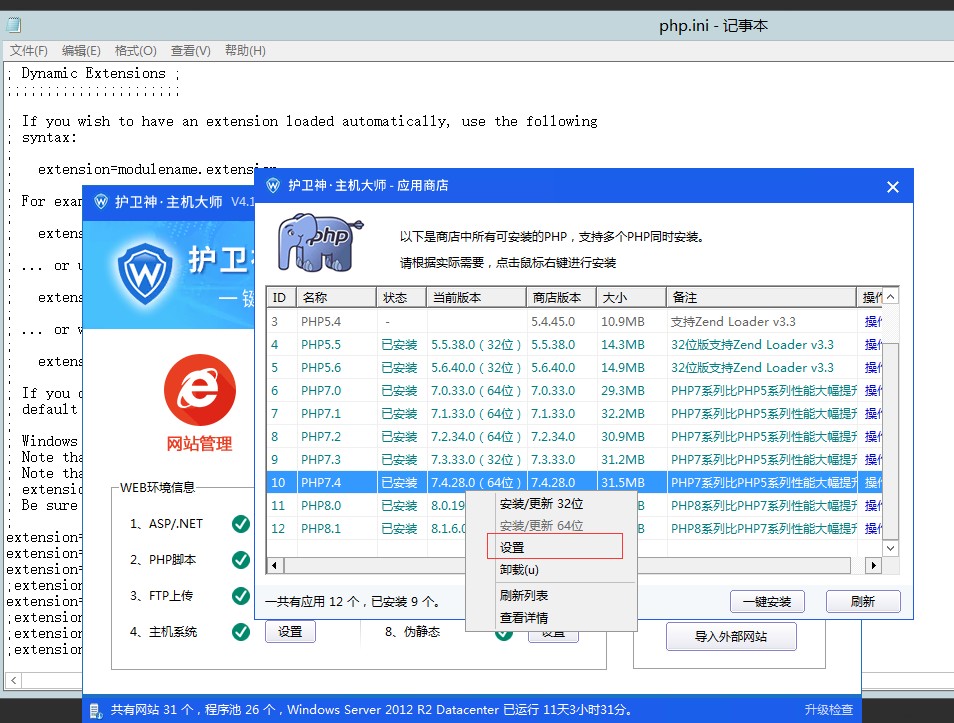Screen dimensions: 954x723
Task: Open the 格式(O) menu in Notepad
Action: pyautogui.click(x=135, y=51)
